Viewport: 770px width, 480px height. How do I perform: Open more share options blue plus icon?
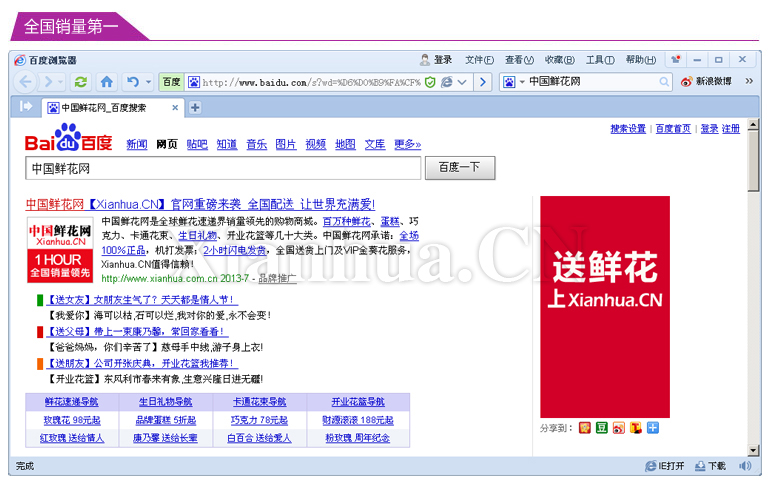click(x=653, y=428)
